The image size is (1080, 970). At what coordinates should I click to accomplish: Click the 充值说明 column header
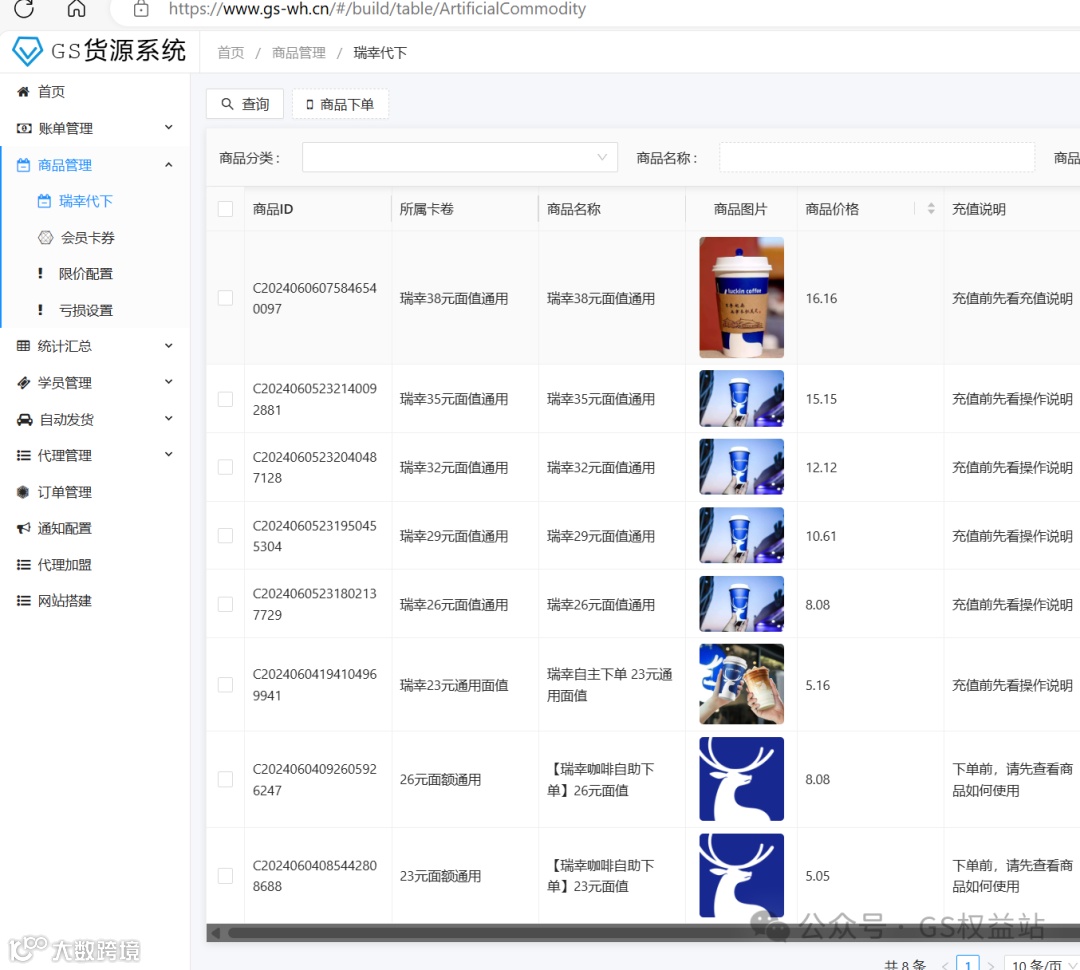coord(979,209)
